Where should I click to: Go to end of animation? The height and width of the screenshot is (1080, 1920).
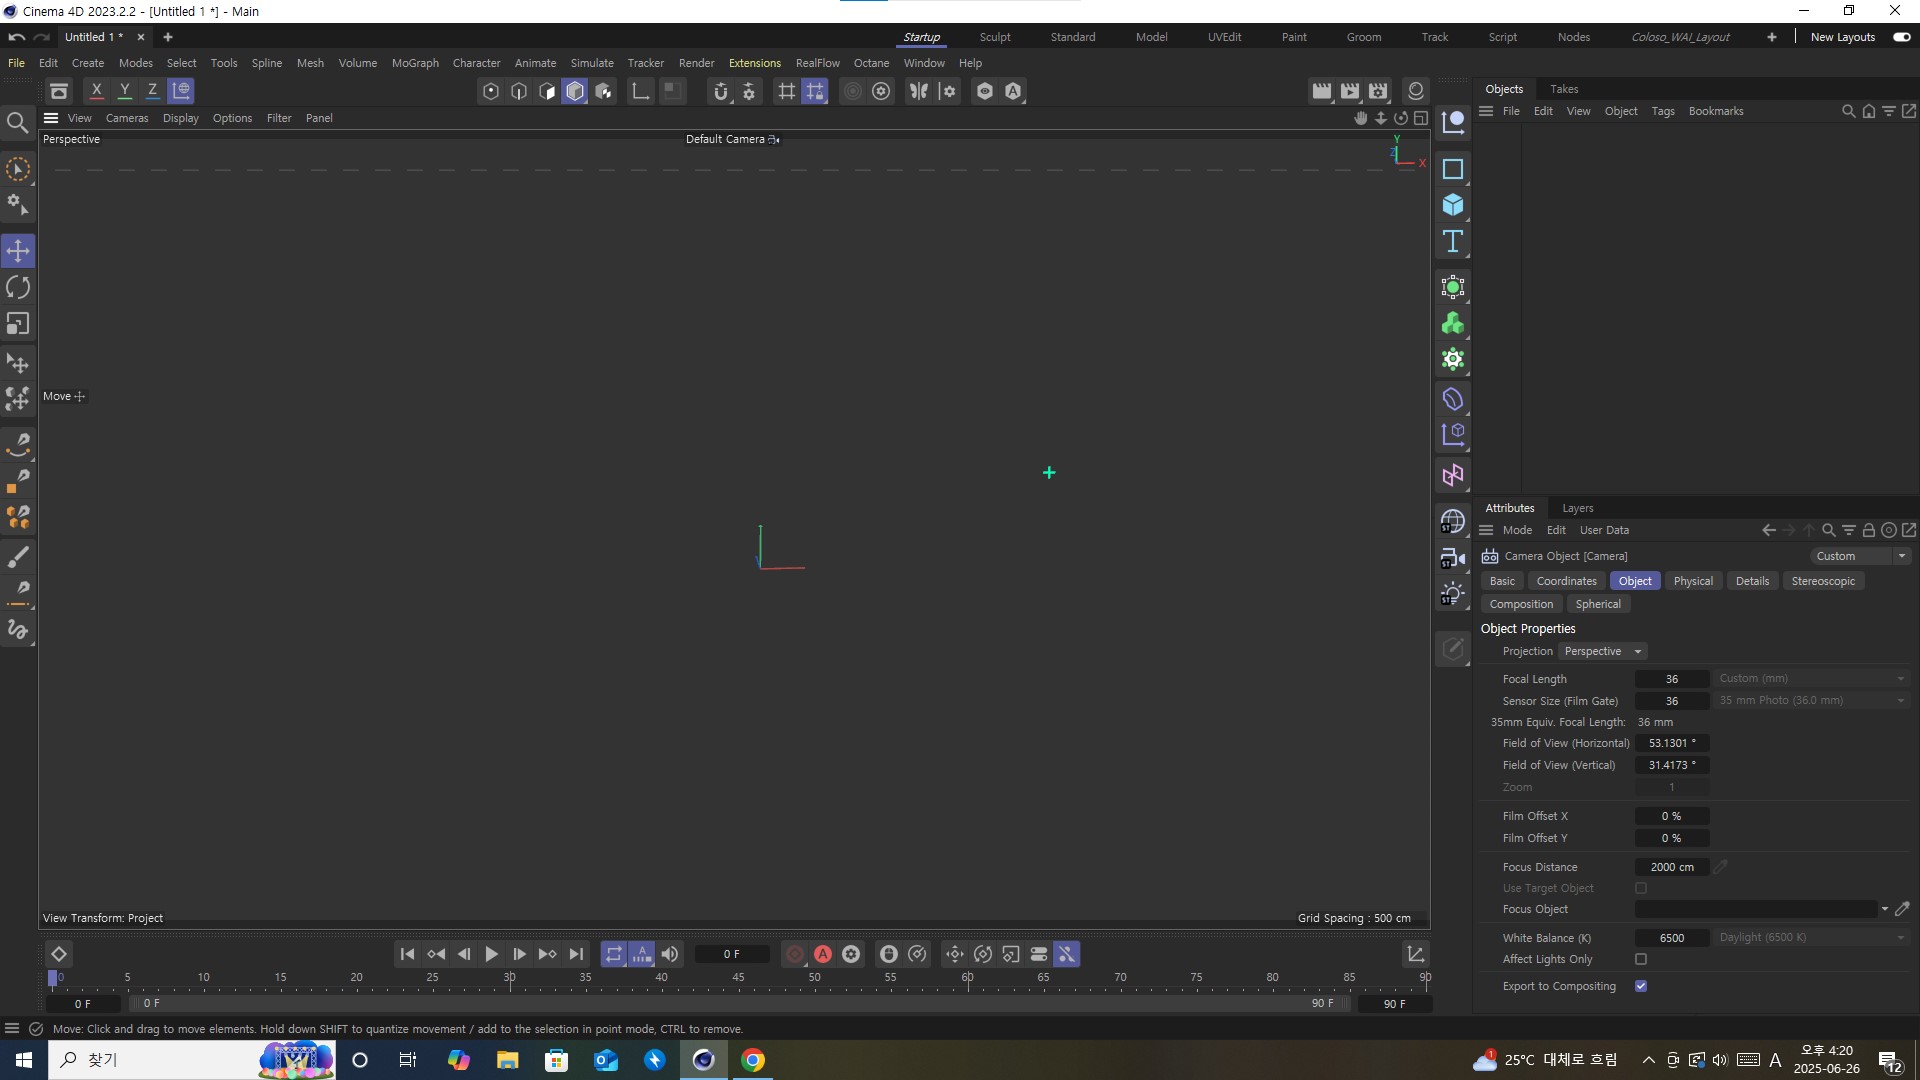576,955
